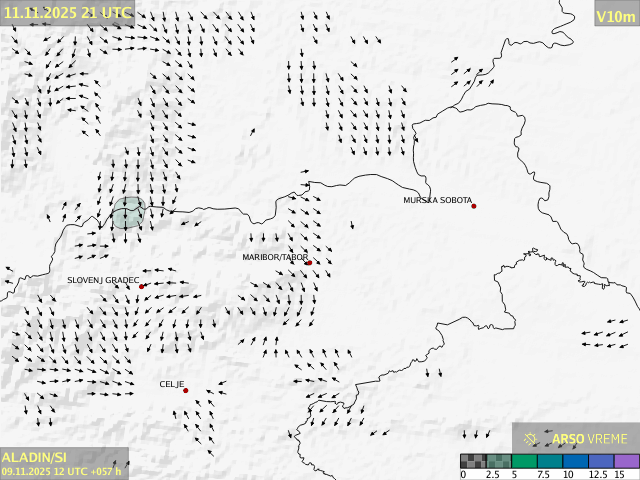Screen dimensions: 640x480
Task: Click the MURSKA SOBOTA city label
Action: (437, 200)
